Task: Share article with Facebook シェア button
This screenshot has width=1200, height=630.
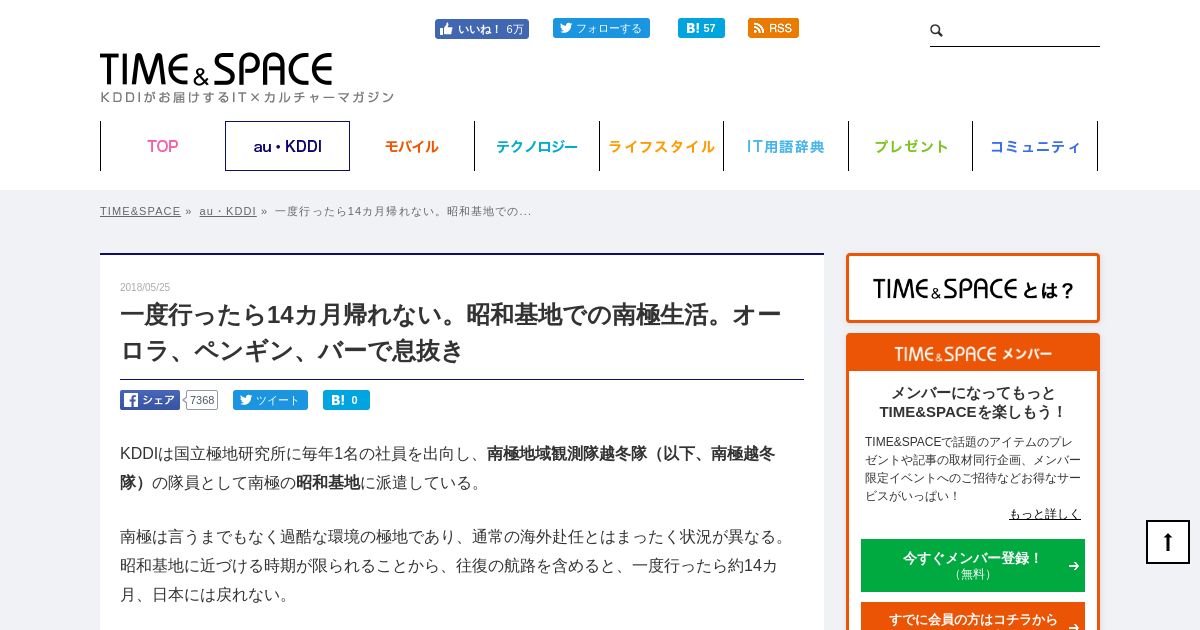Action: (x=150, y=400)
